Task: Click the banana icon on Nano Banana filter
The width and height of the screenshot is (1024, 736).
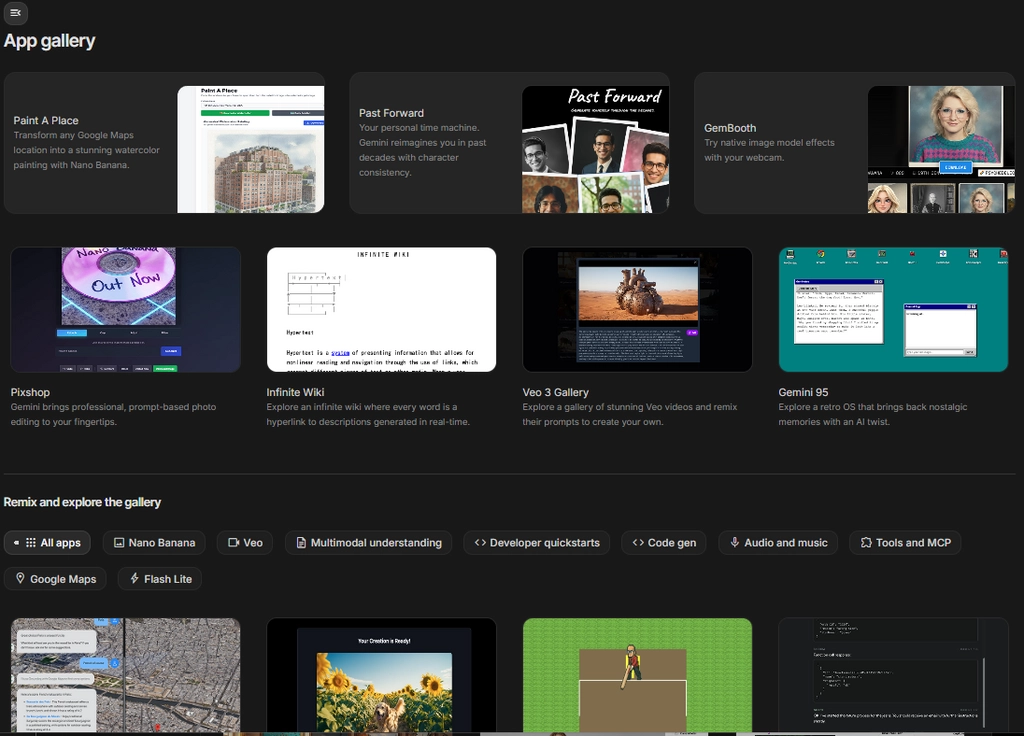Action: pyautogui.click(x=121, y=542)
